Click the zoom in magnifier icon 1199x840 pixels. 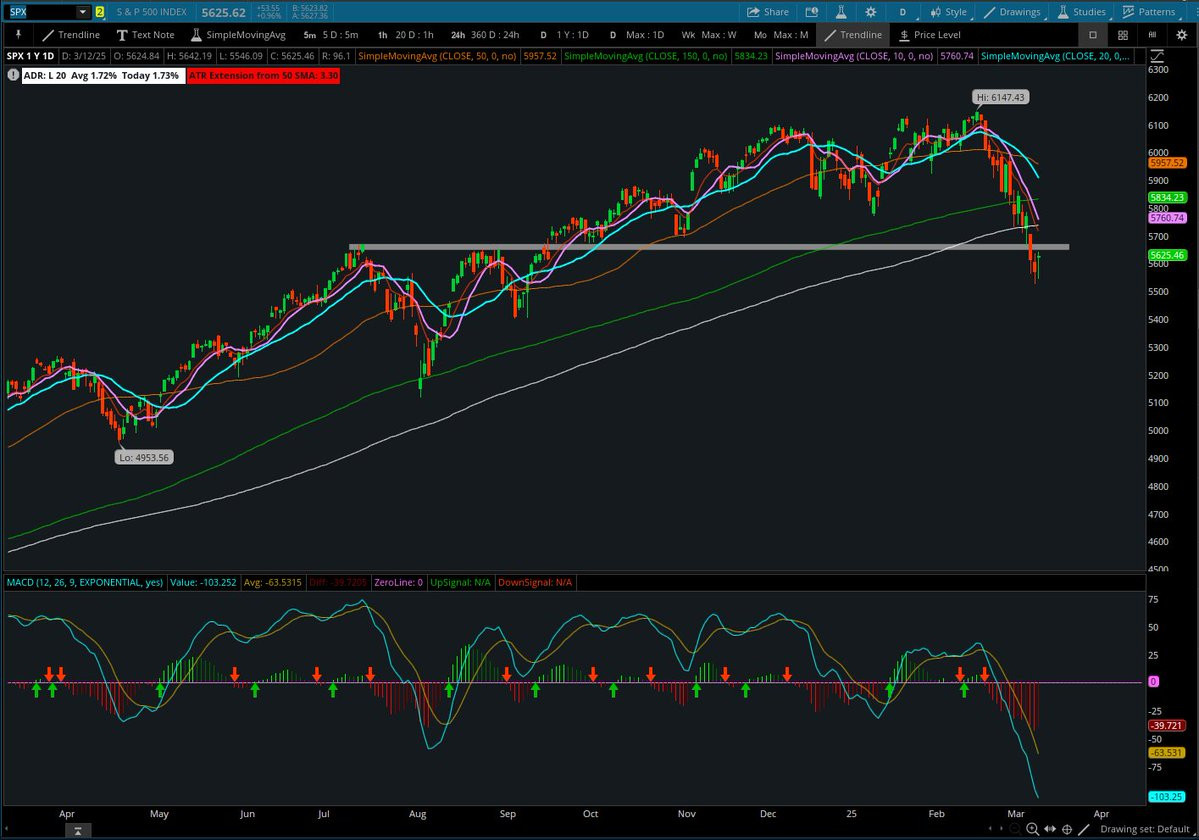coord(1032,829)
